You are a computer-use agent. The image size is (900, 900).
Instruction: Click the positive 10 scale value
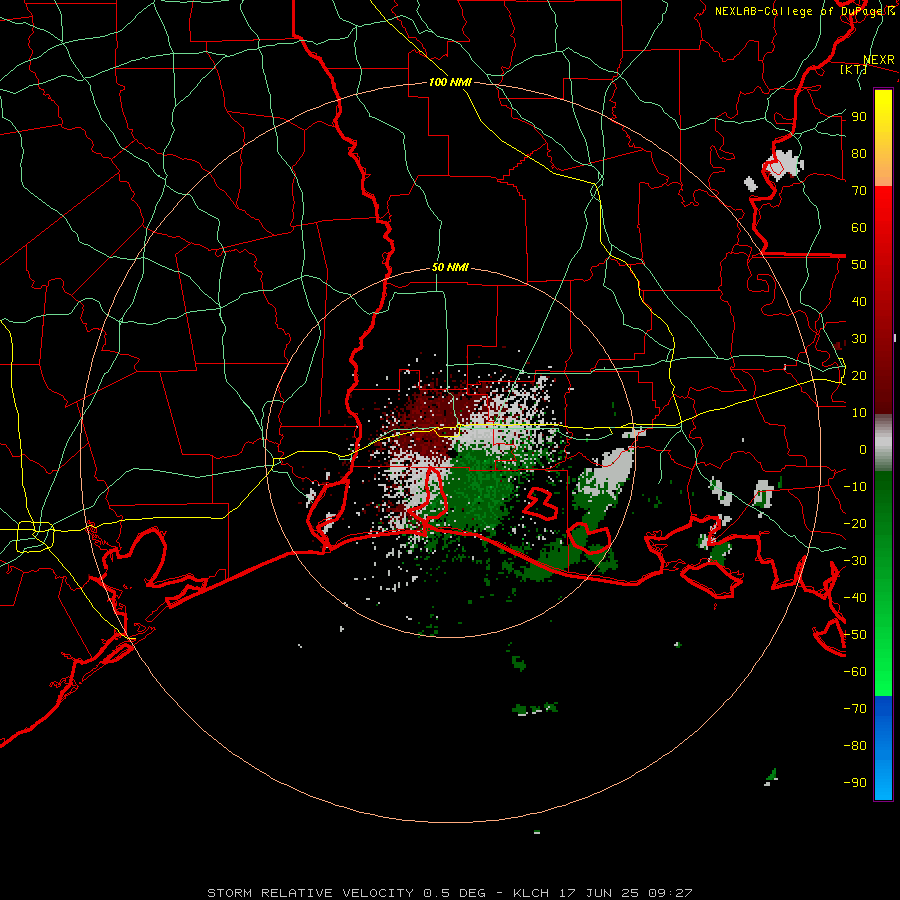coord(859,413)
